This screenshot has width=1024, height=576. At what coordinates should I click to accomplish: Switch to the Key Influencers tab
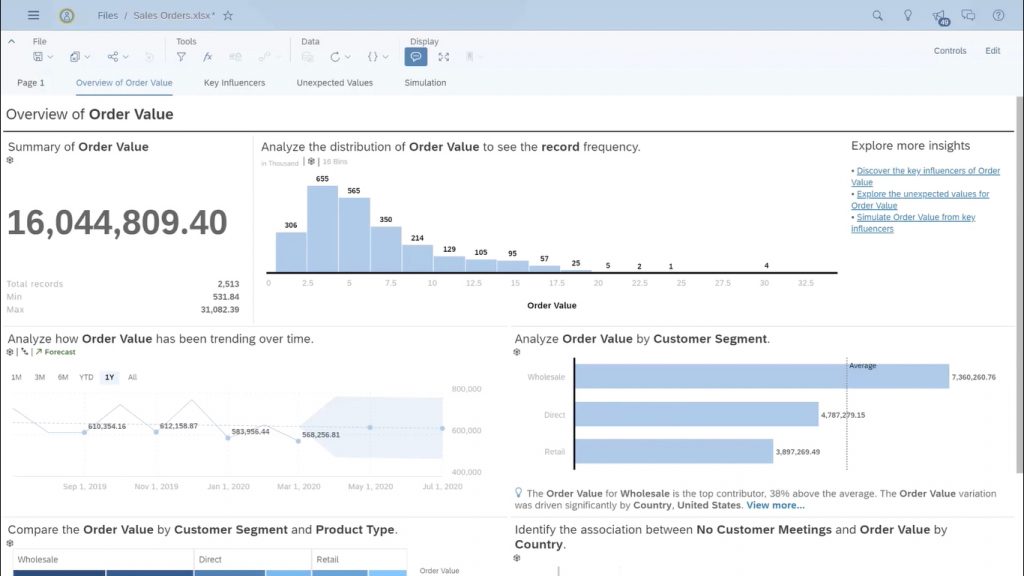pos(234,82)
